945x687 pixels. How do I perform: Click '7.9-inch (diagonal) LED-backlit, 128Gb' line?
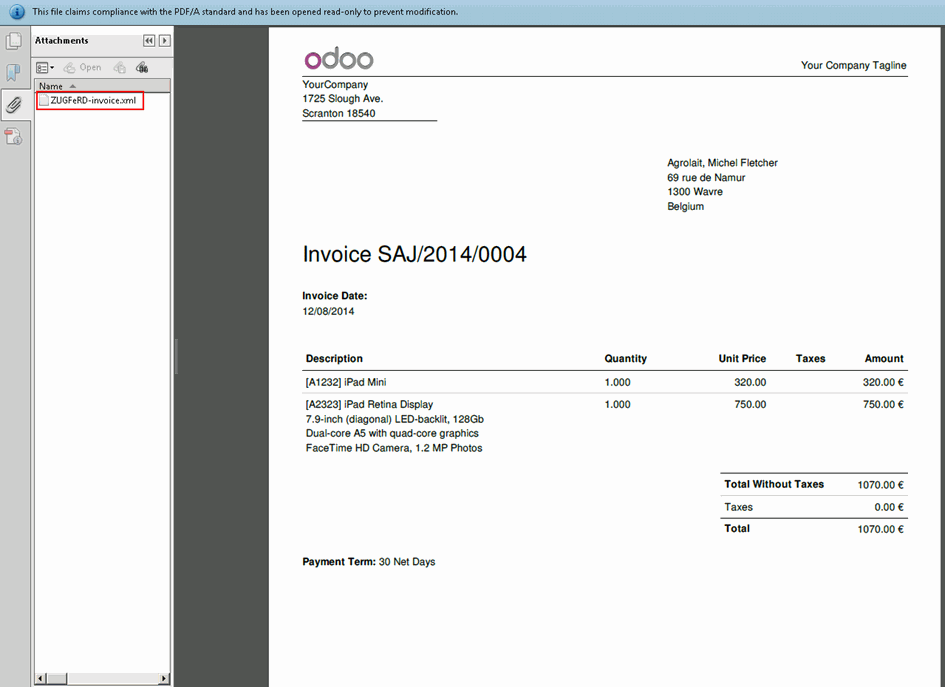pos(394,419)
